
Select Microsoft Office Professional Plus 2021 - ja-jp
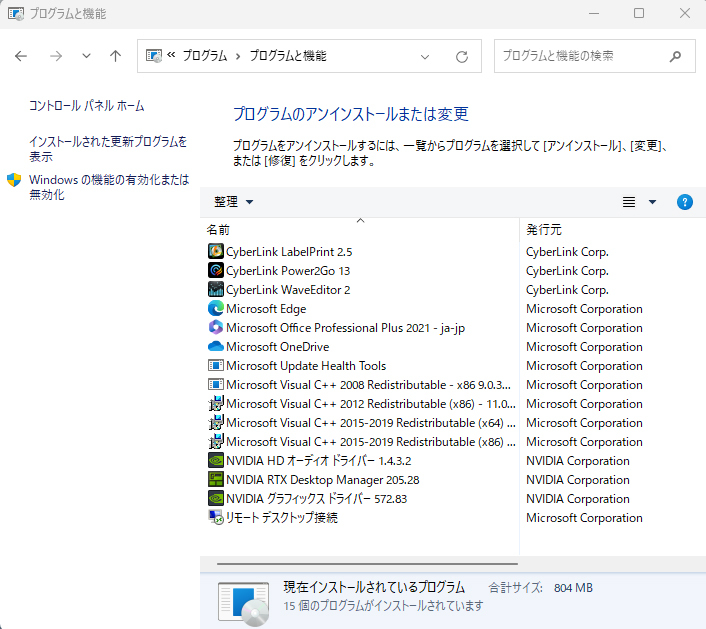pyautogui.click(x=345, y=328)
